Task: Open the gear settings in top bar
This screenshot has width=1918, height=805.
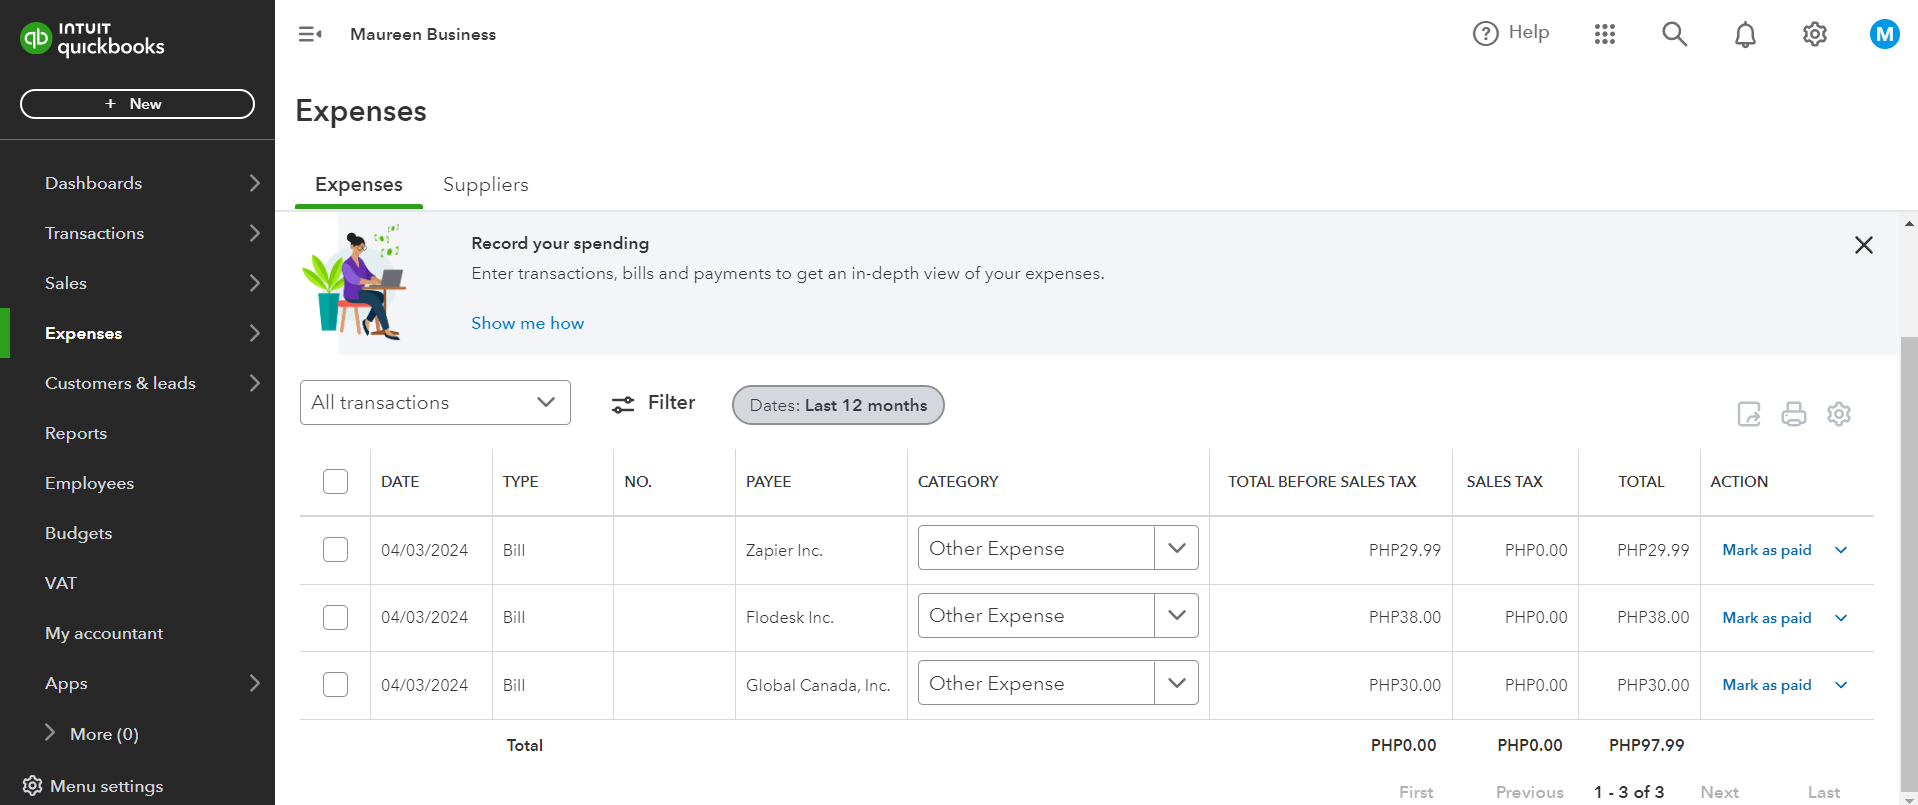Action: point(1814,34)
